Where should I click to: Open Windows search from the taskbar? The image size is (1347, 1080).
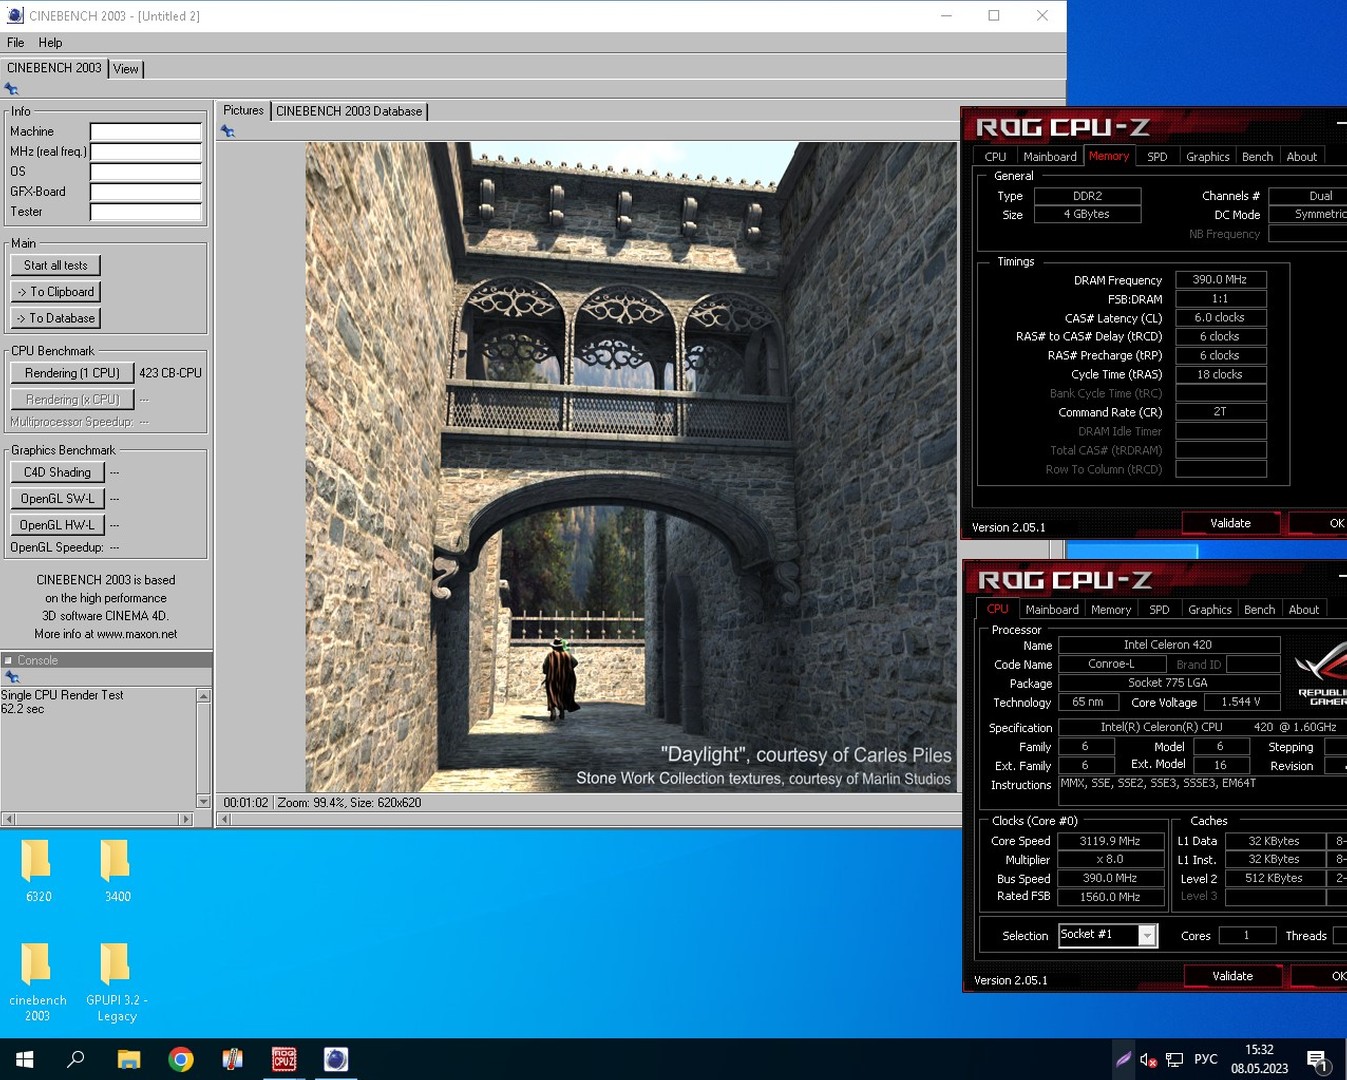tap(75, 1059)
